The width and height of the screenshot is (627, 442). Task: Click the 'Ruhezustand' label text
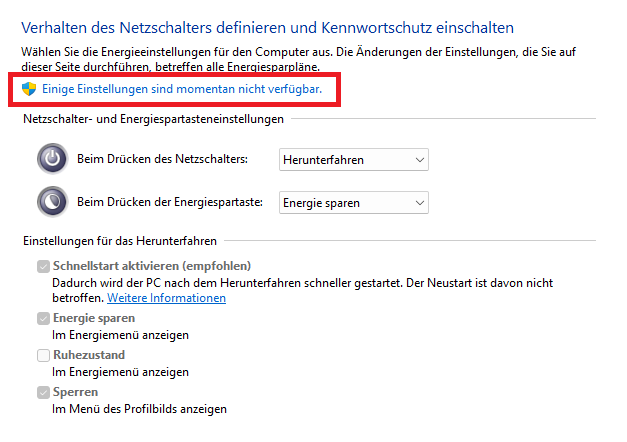[x=88, y=355]
